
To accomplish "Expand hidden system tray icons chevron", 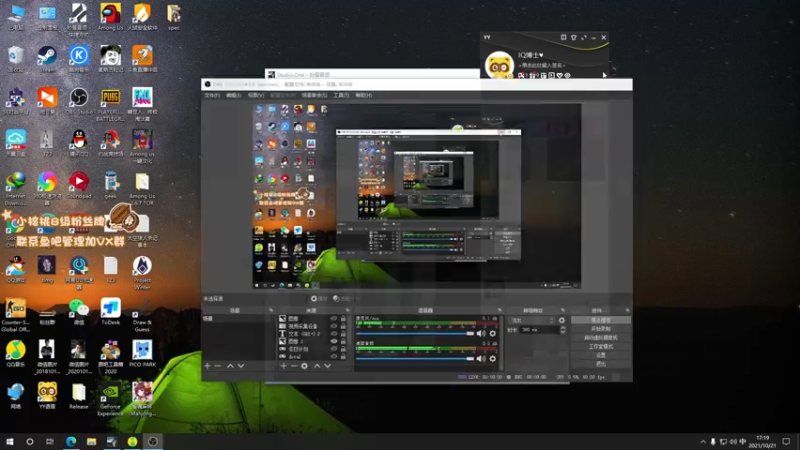I will coord(703,442).
